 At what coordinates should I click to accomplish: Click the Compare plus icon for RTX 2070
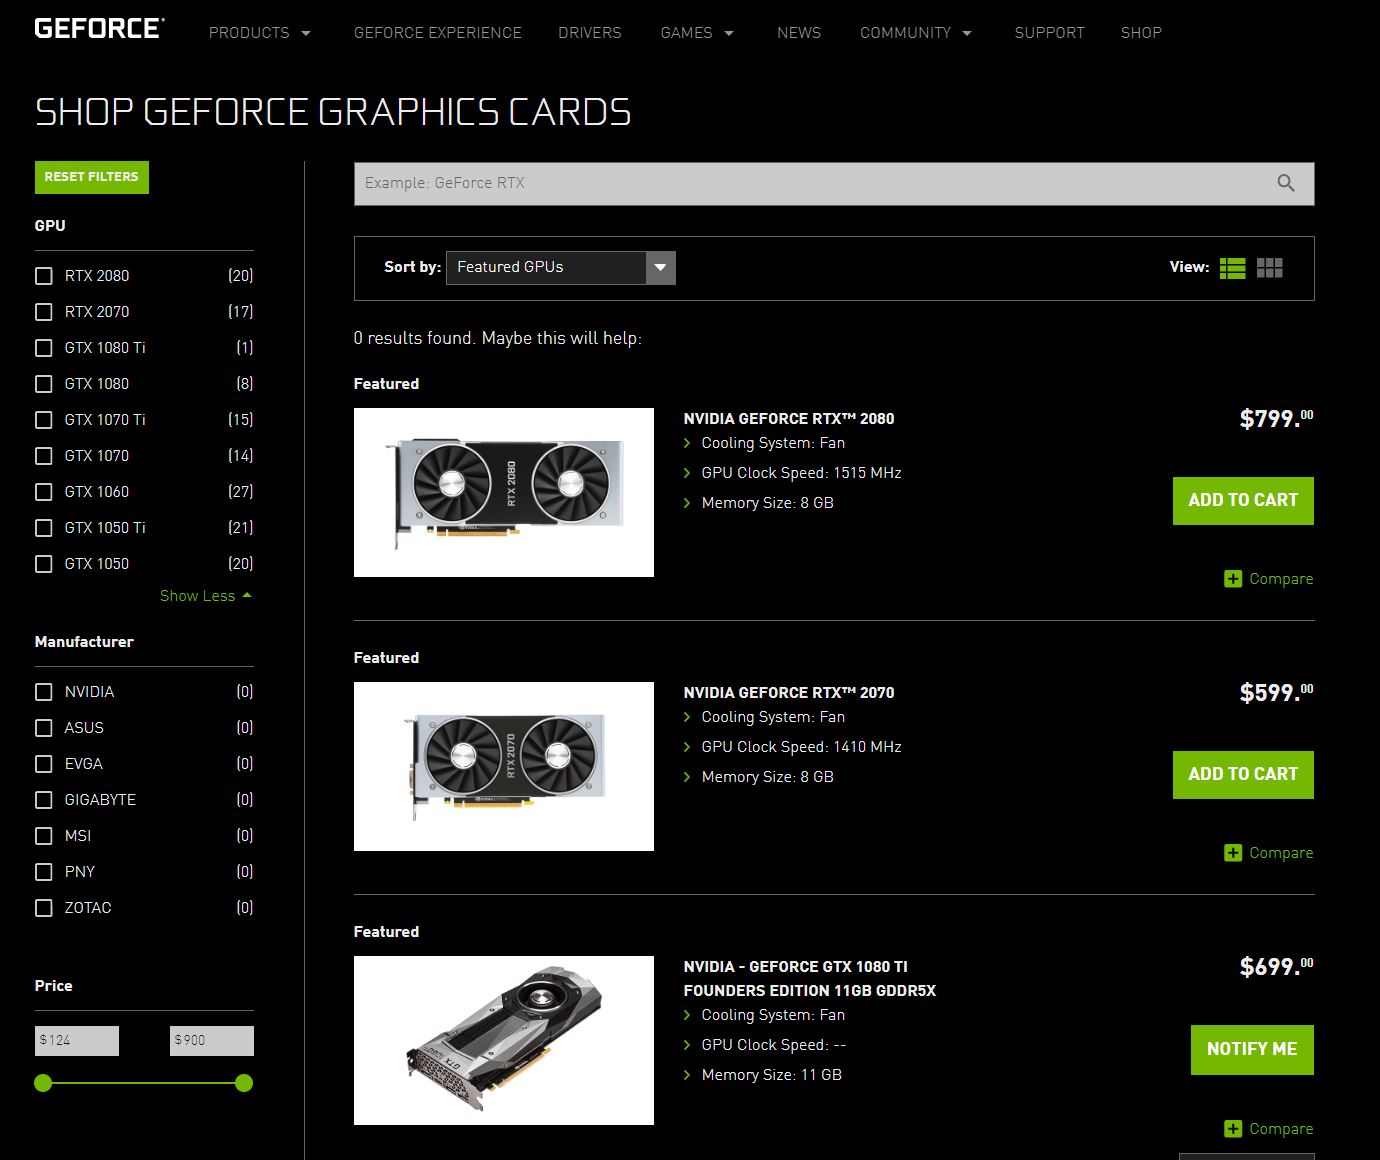1233,853
